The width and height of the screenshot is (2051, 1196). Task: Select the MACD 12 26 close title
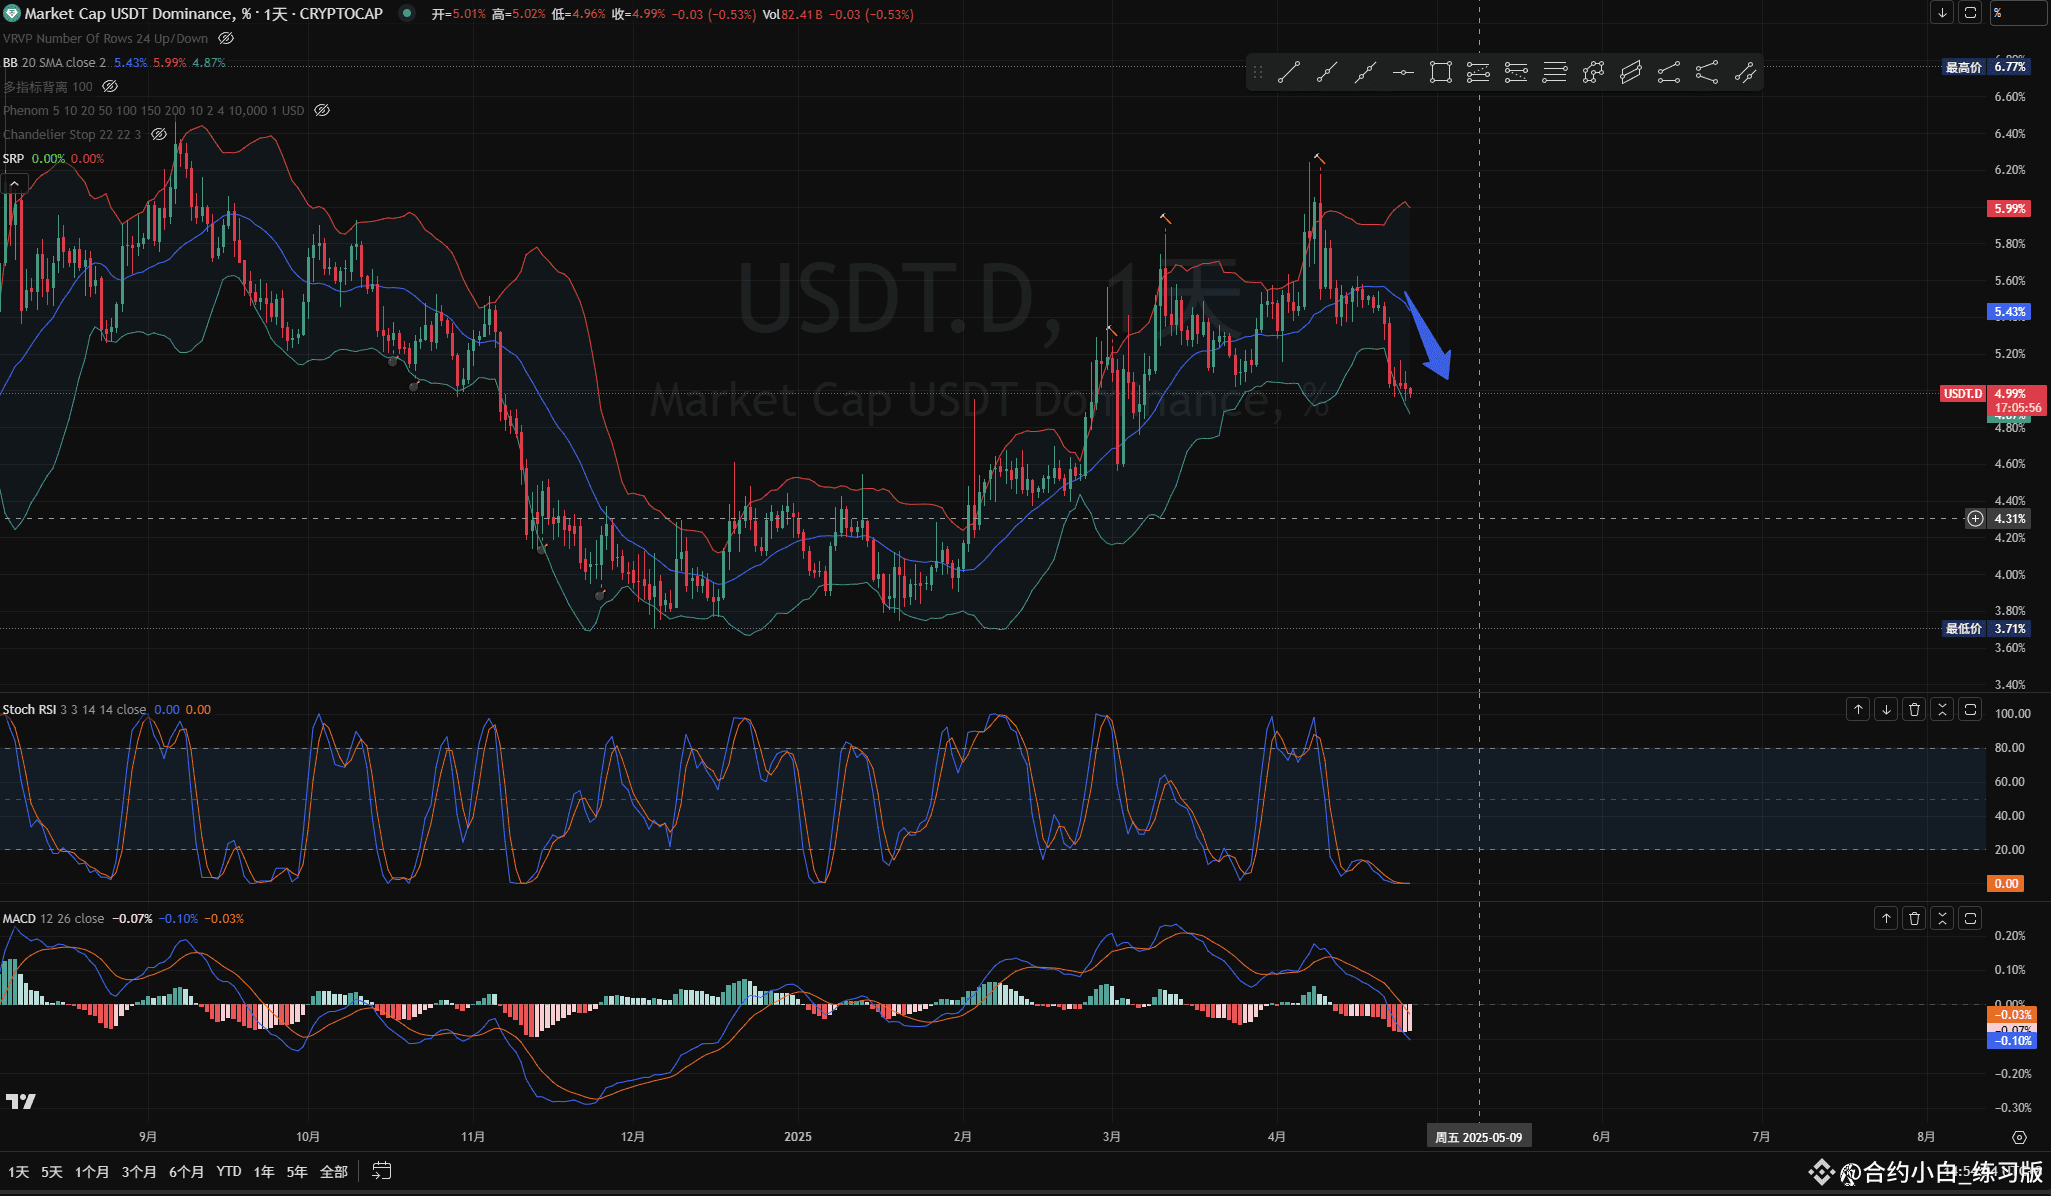tap(53, 918)
